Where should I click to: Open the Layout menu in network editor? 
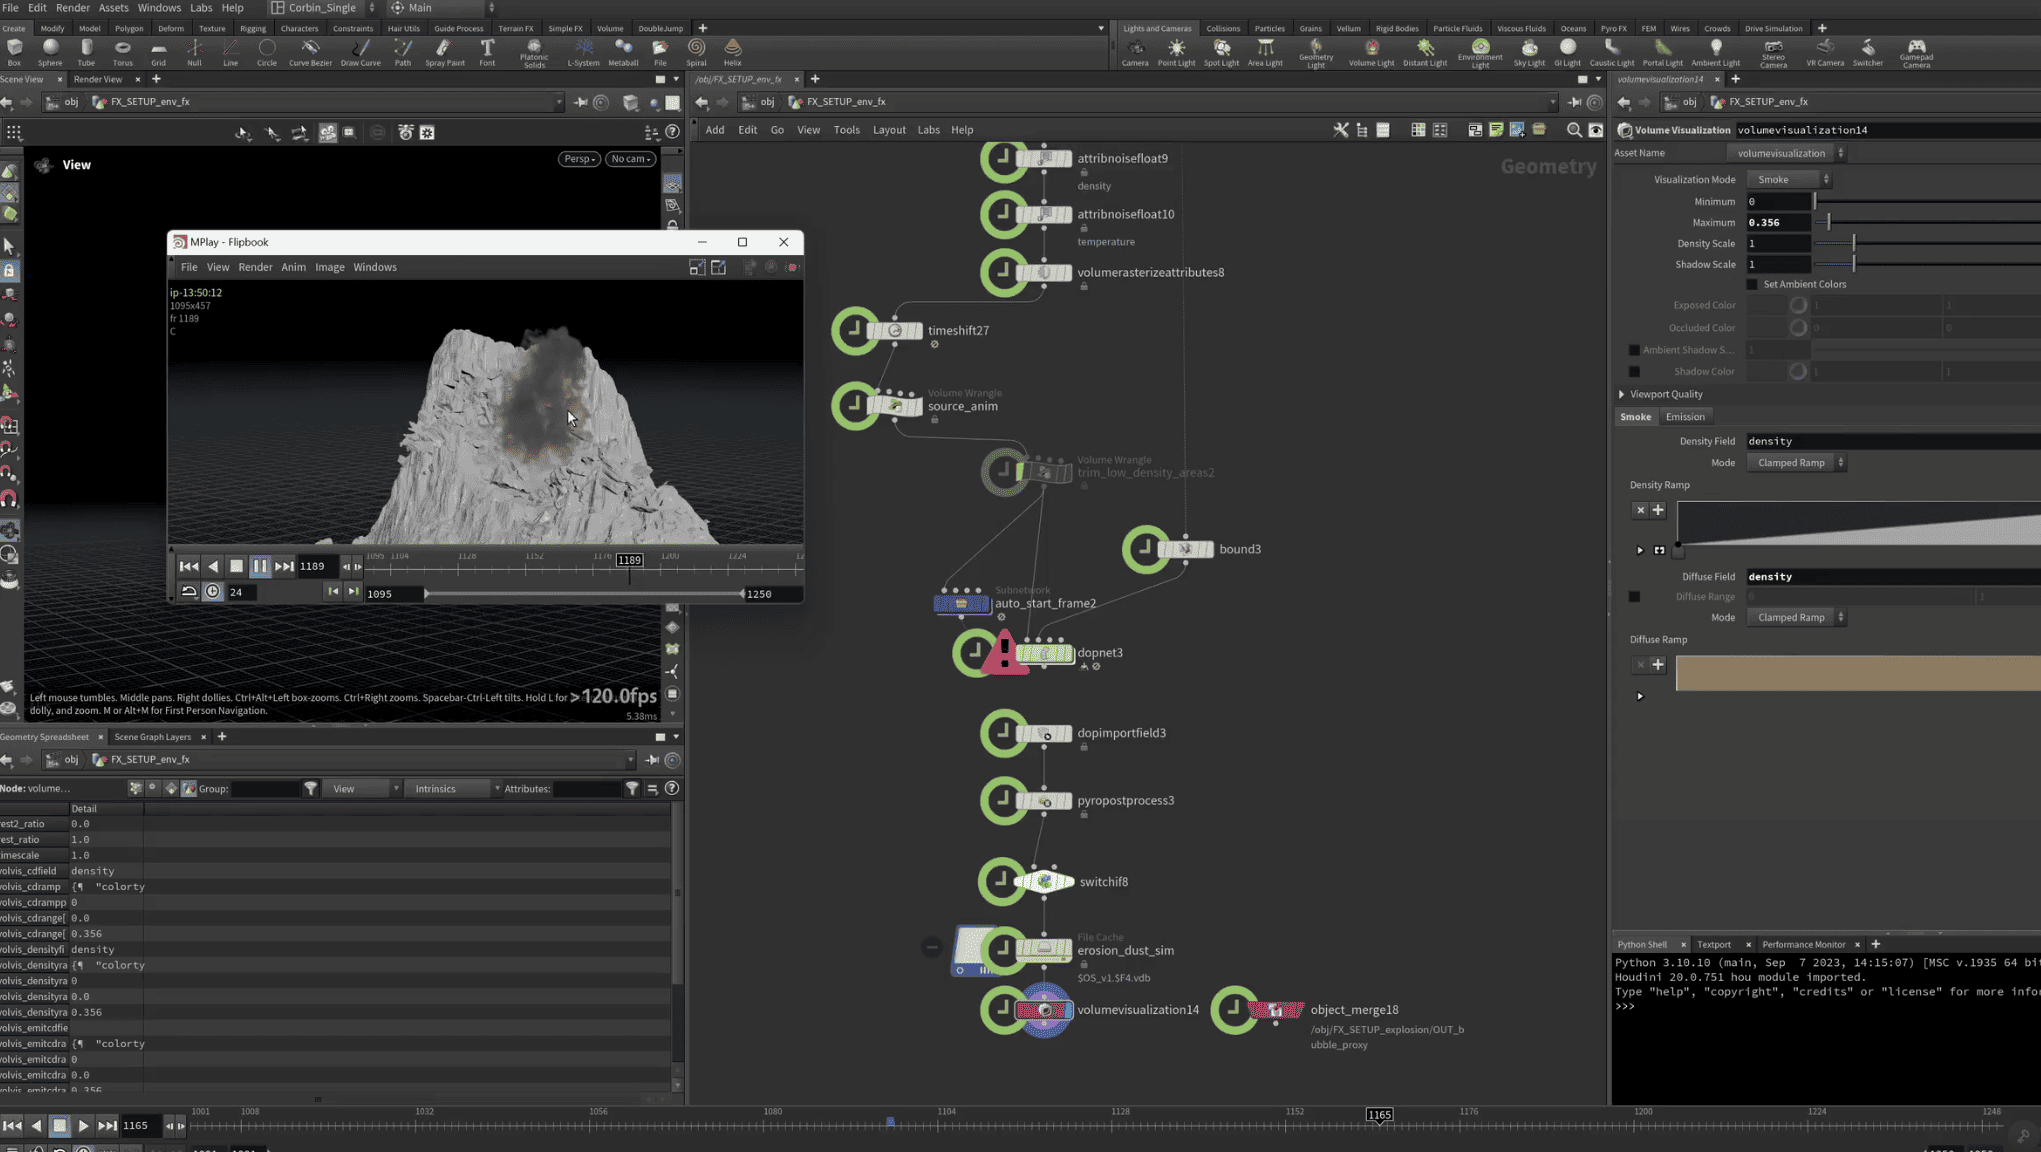pos(888,130)
